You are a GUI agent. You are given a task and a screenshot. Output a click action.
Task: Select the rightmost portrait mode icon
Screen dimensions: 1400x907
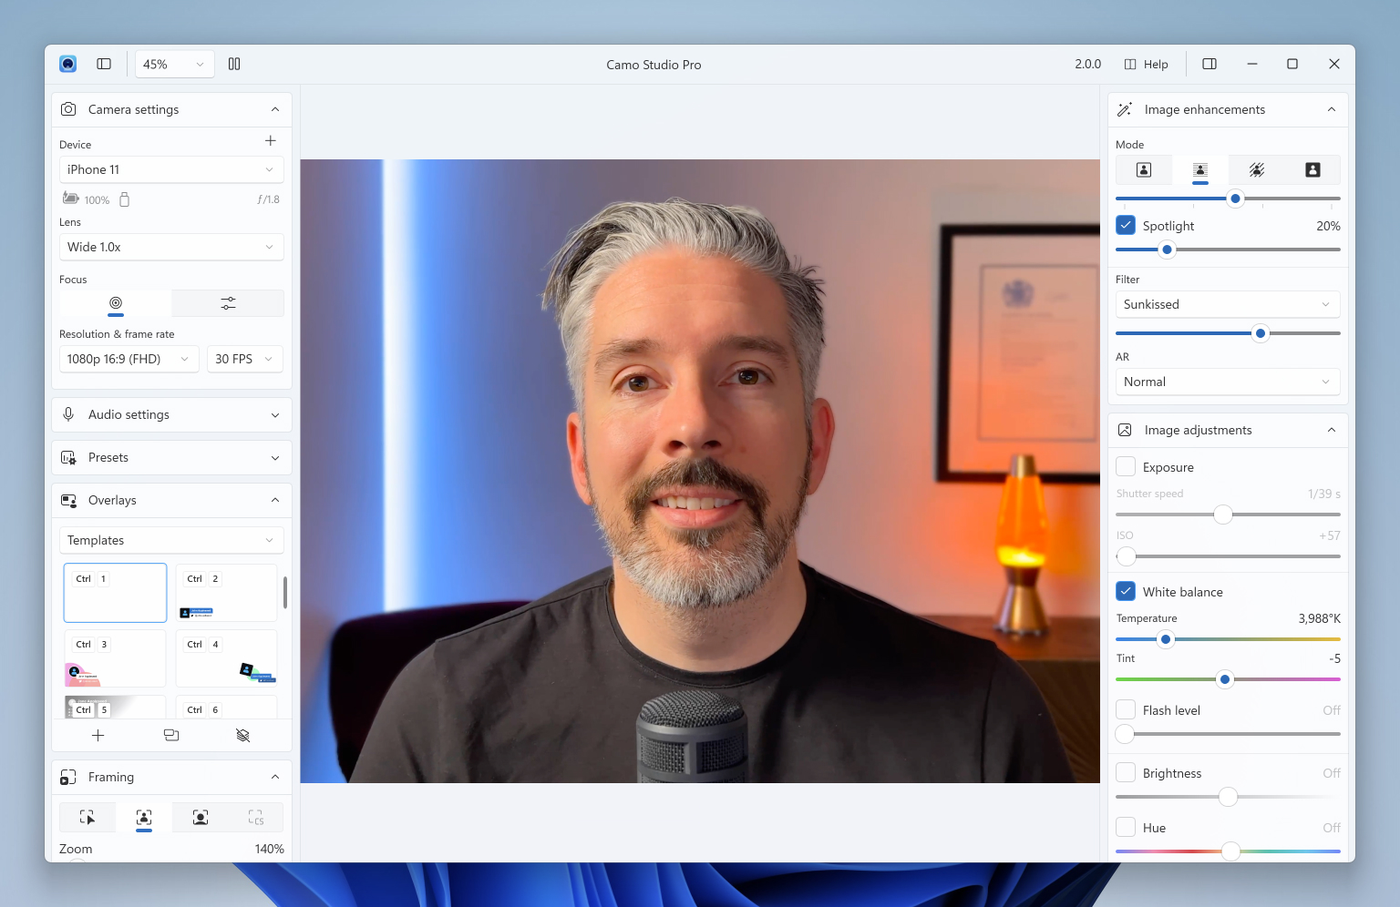click(1312, 170)
